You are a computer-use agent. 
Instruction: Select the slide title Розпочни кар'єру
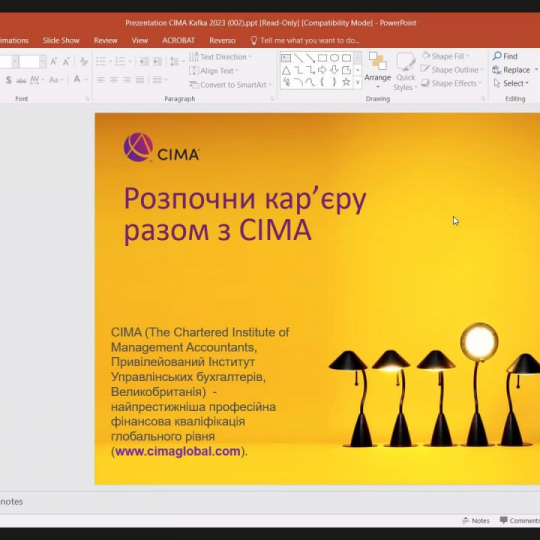[245, 215]
